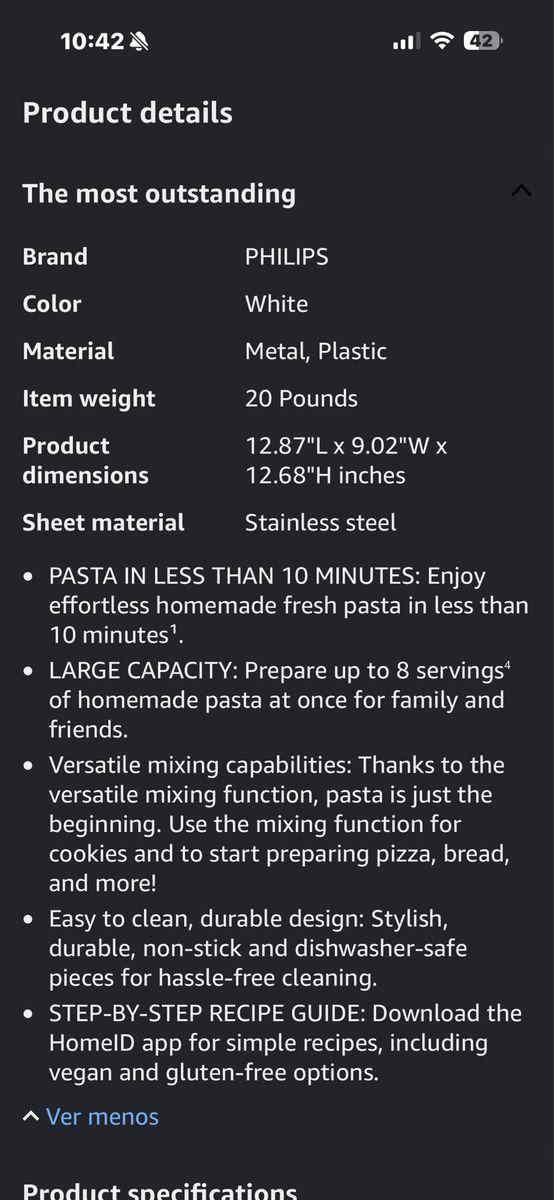Viewport: 554px width, 1200px height.
Task: Tap the '20 Pounds' weight value
Action: (x=301, y=398)
